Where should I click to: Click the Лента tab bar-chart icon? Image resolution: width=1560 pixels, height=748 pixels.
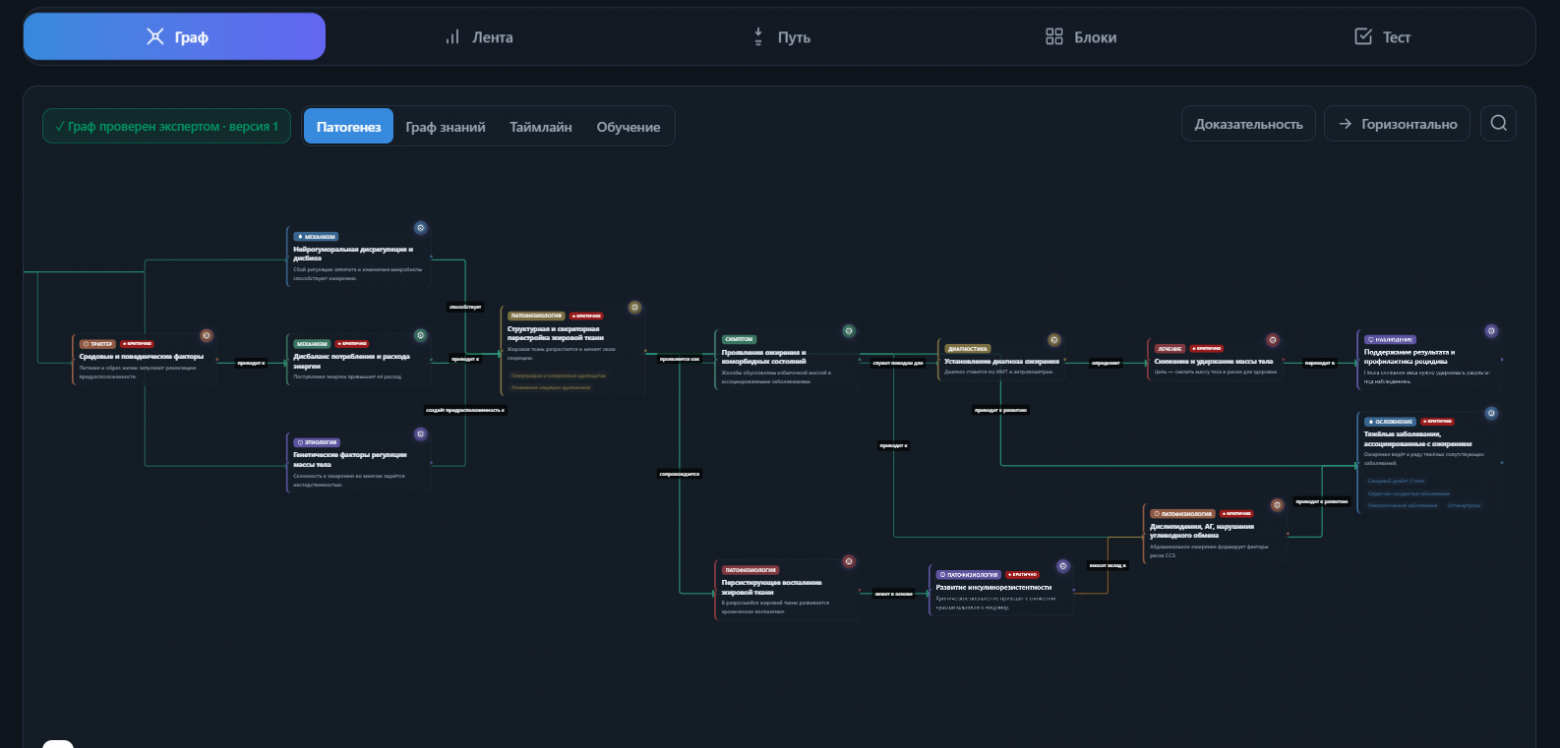click(x=452, y=37)
